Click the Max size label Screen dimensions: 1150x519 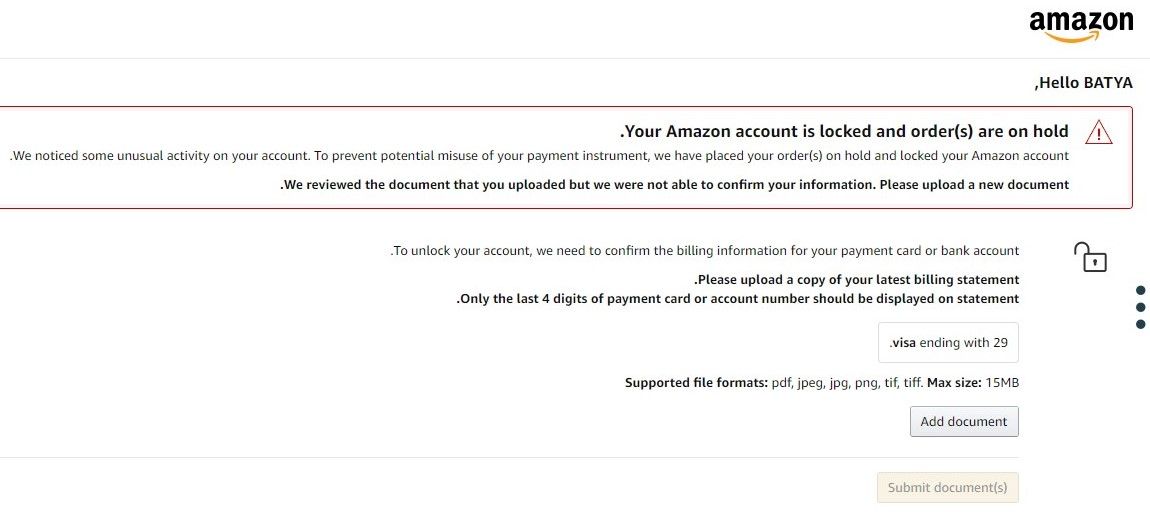pos(954,383)
